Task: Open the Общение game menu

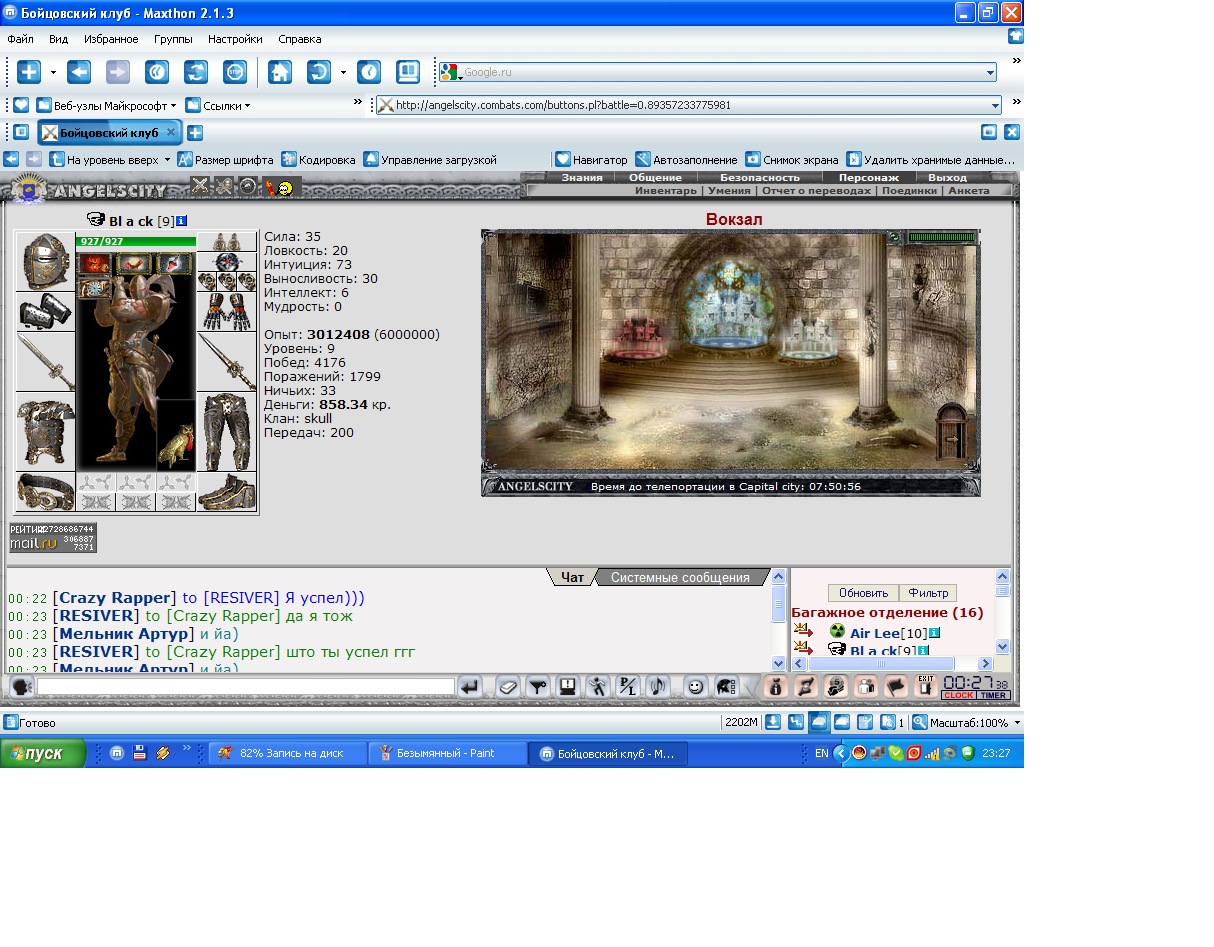Action: (655, 177)
